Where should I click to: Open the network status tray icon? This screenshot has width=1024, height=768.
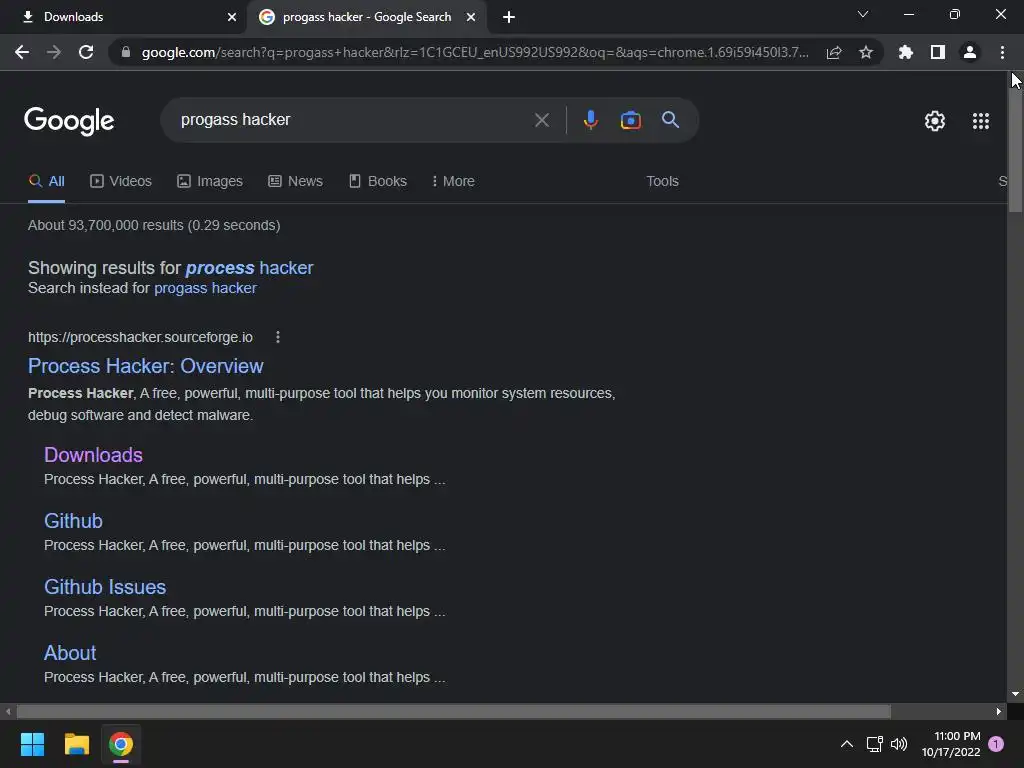(x=874, y=744)
